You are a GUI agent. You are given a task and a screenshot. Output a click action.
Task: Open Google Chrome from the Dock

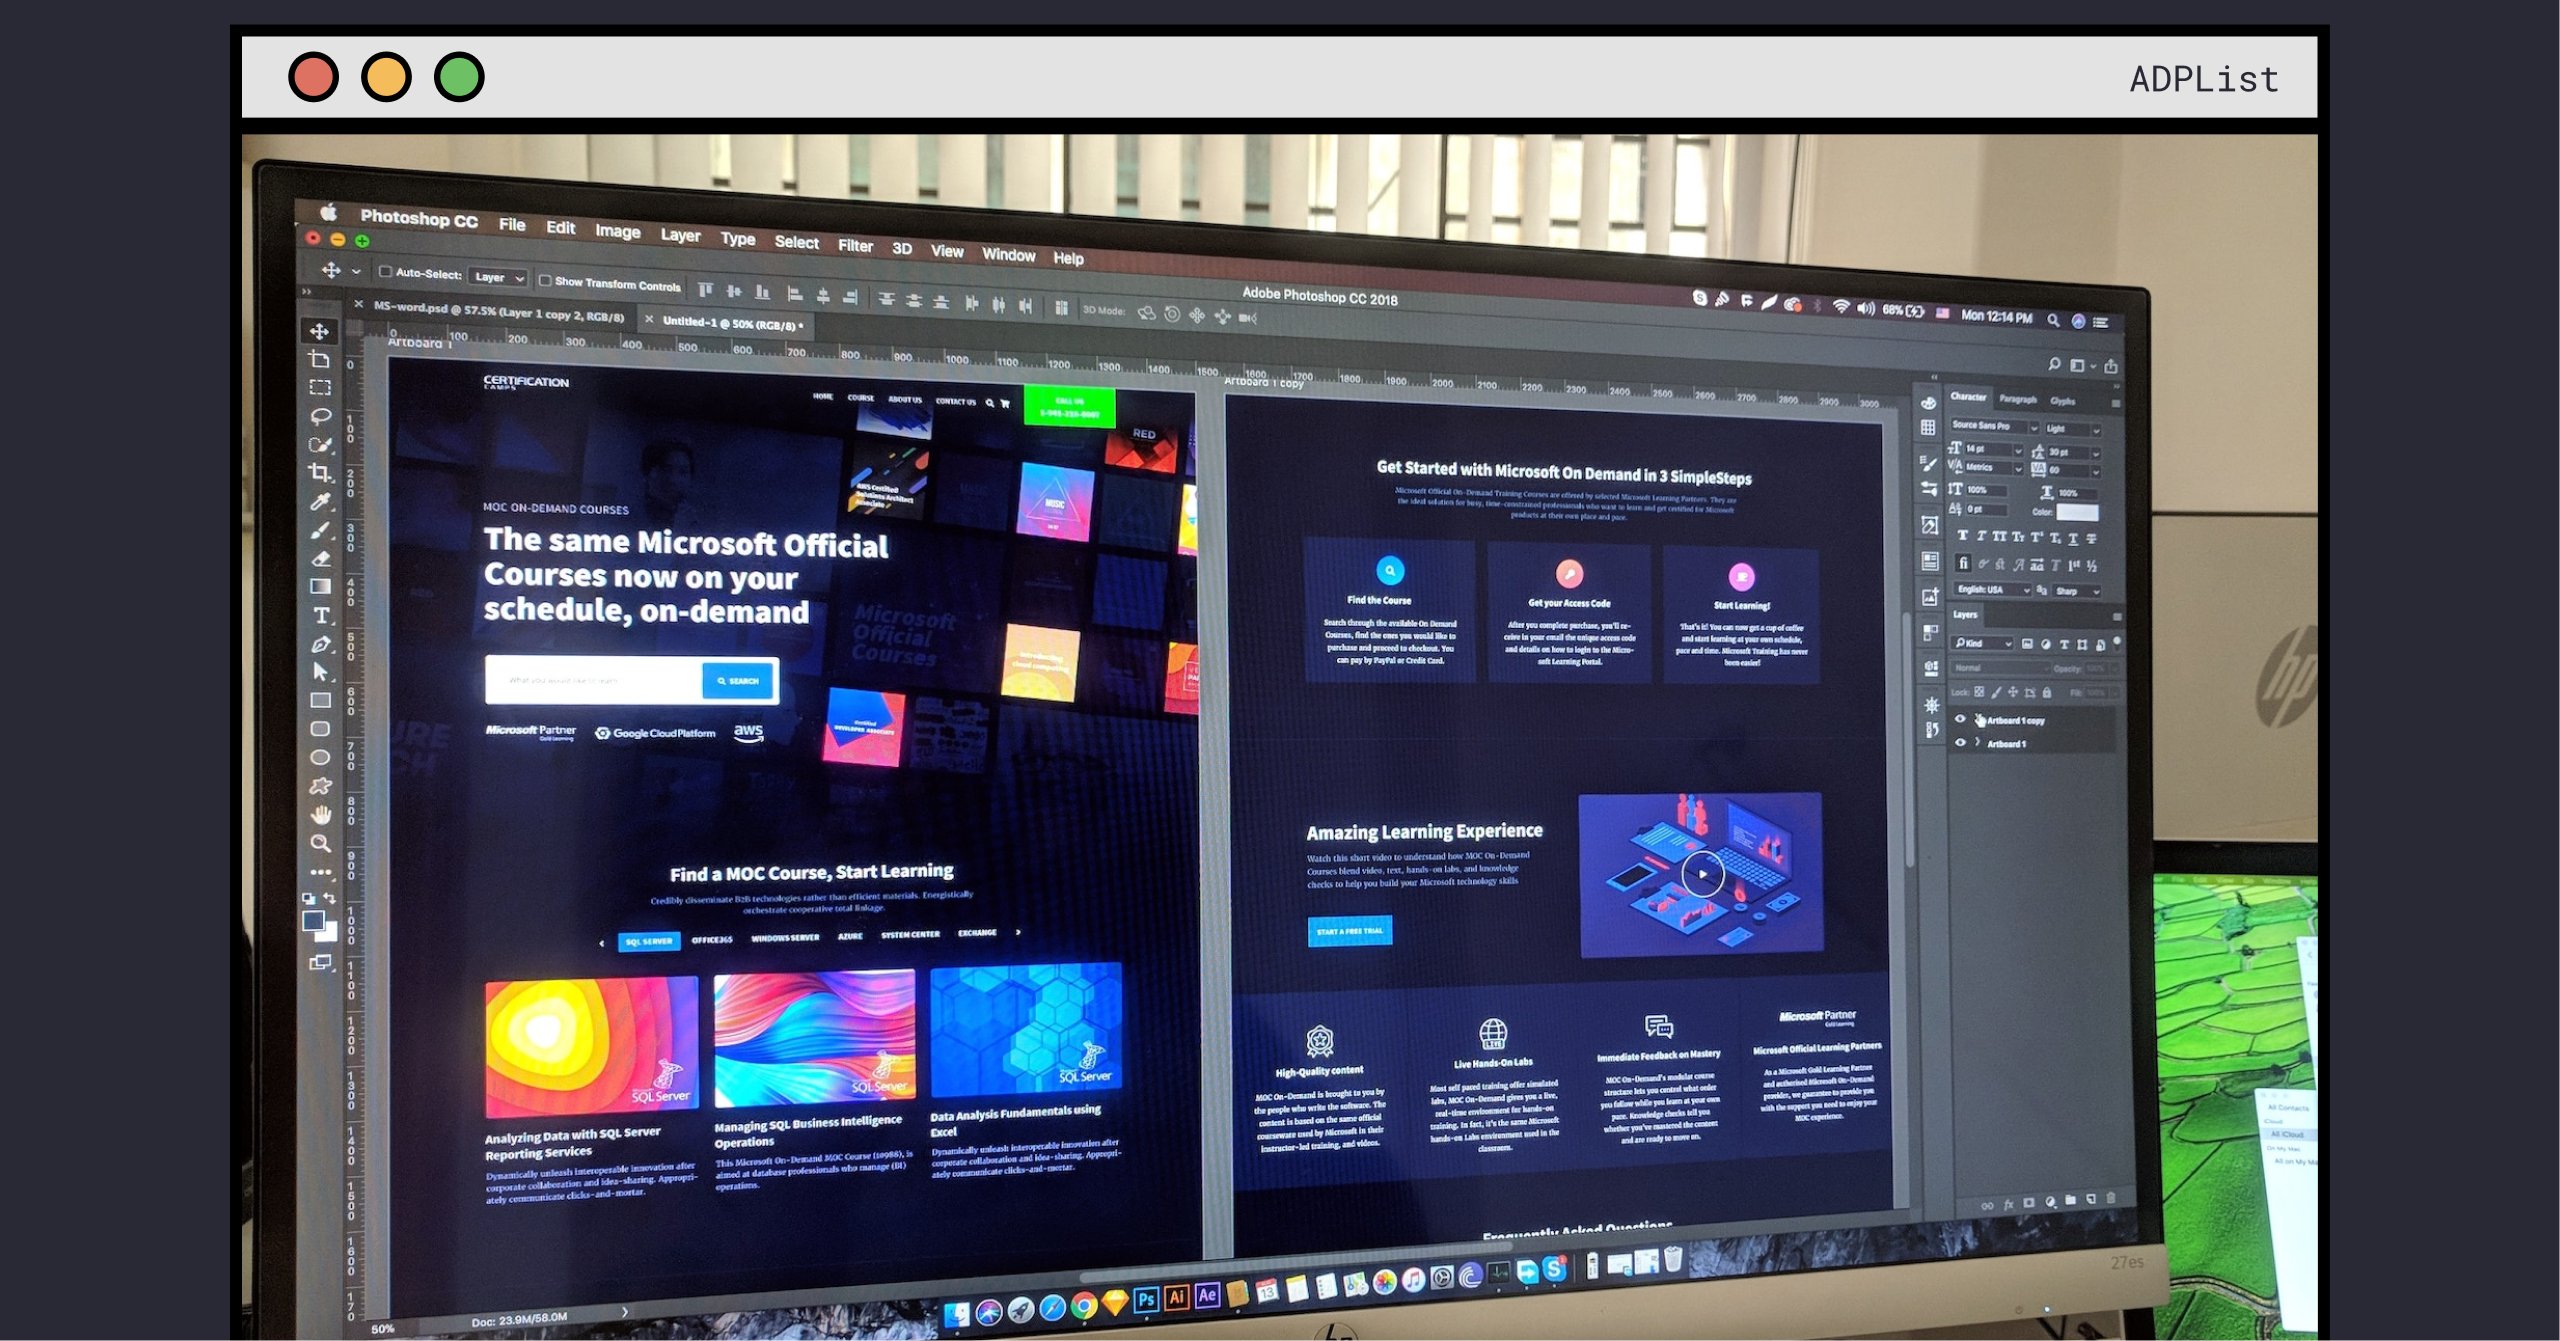[x=1084, y=1305]
